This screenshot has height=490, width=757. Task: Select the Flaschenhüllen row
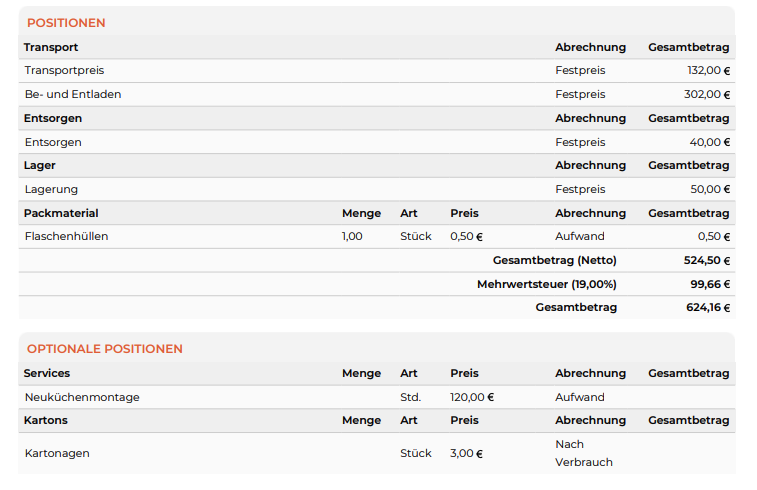coord(377,237)
